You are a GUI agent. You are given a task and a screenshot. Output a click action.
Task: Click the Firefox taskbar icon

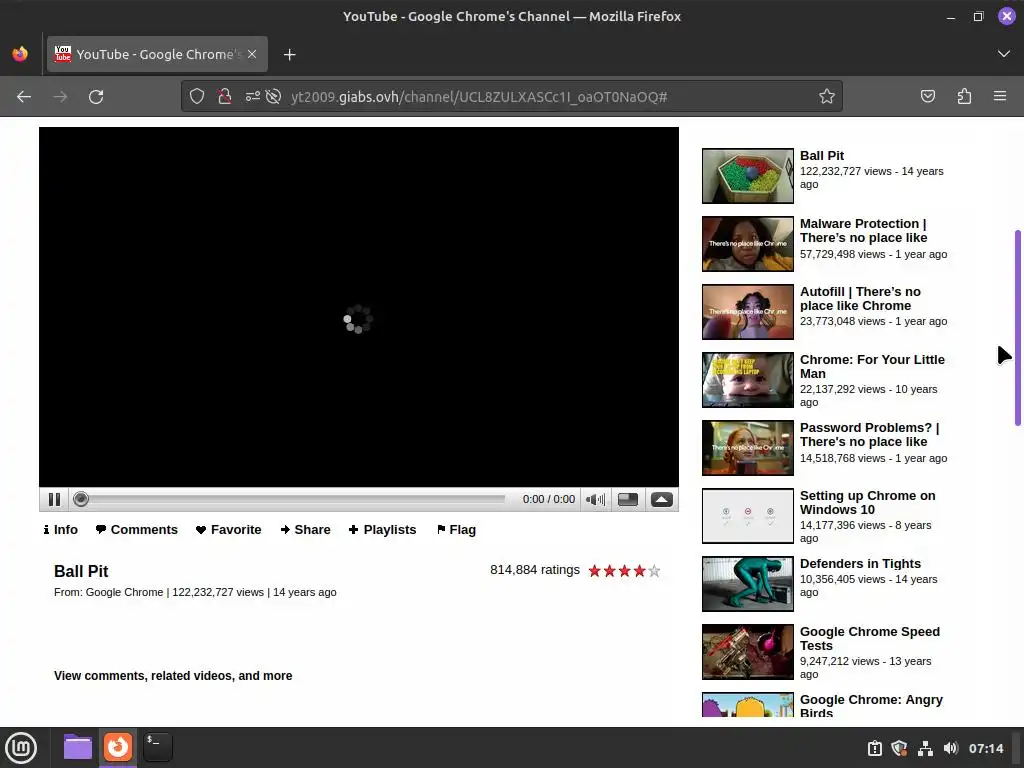pyautogui.click(x=118, y=747)
